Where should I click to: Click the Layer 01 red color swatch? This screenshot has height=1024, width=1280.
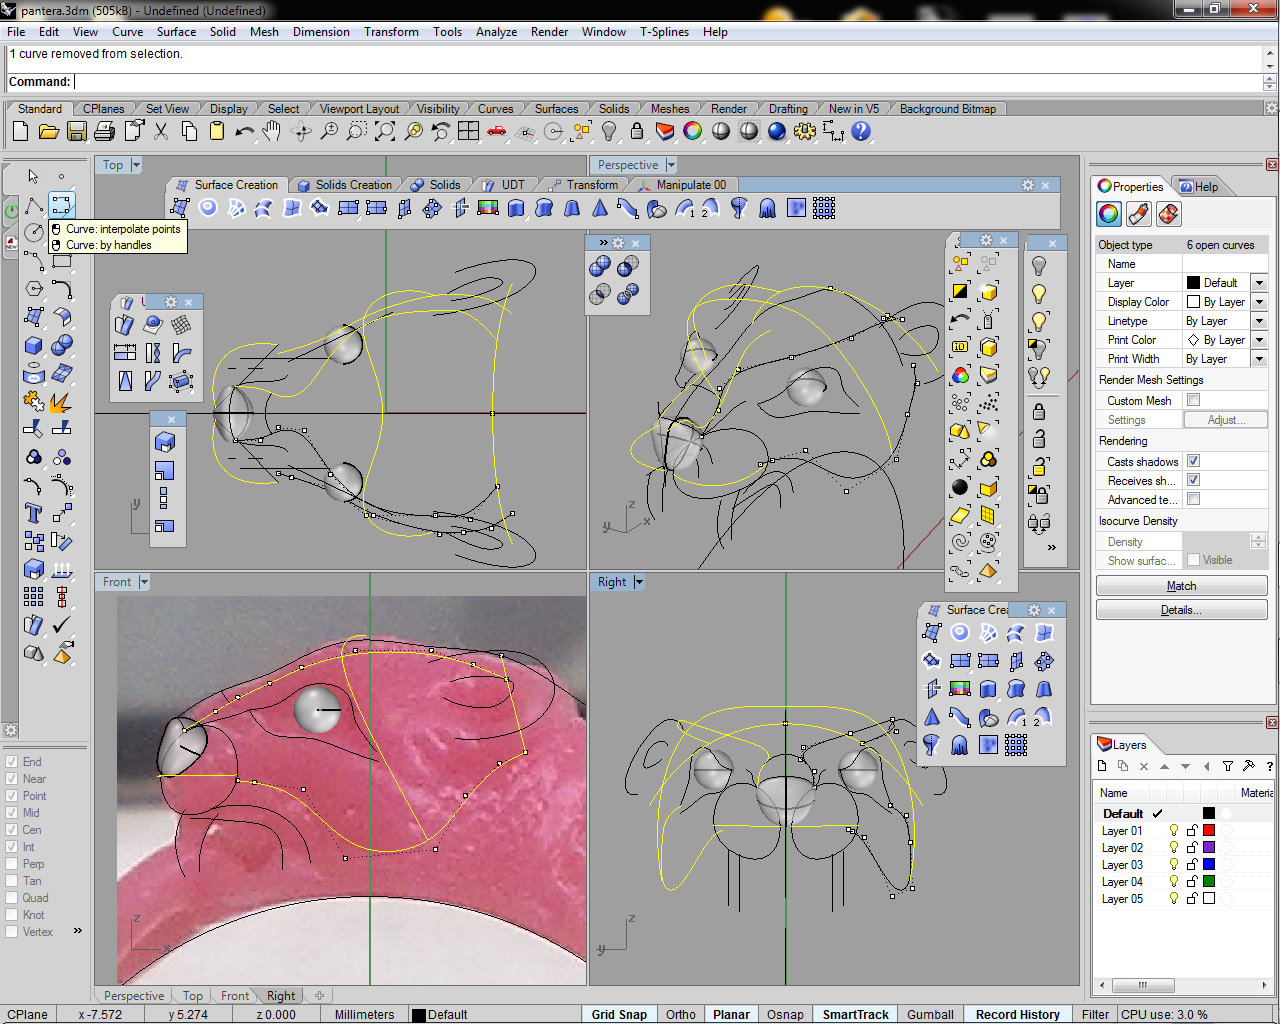[1208, 831]
